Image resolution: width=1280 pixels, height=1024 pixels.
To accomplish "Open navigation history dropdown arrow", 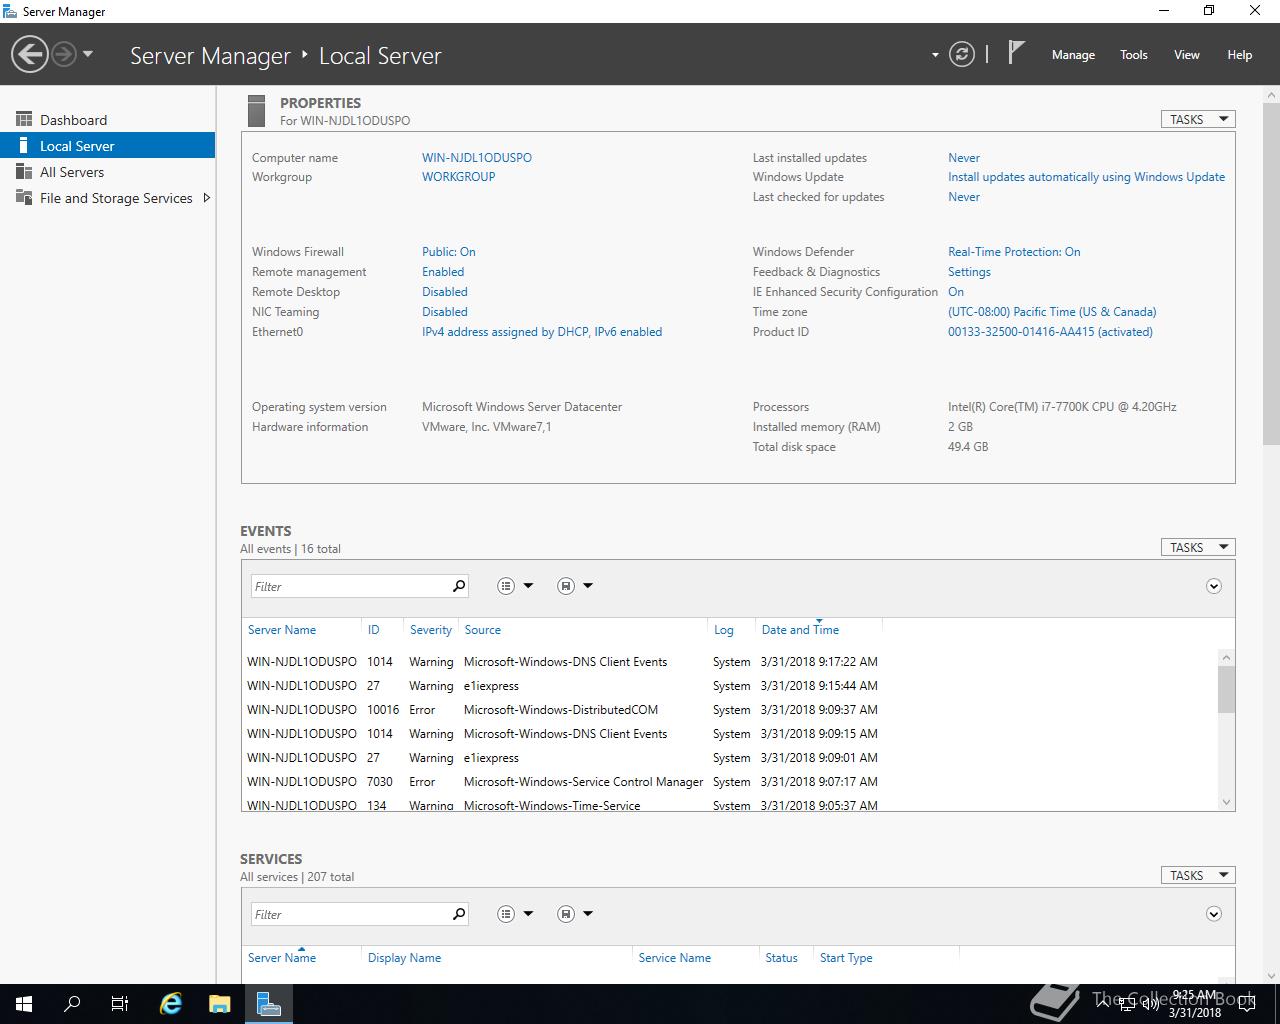I will pyautogui.click(x=88, y=54).
